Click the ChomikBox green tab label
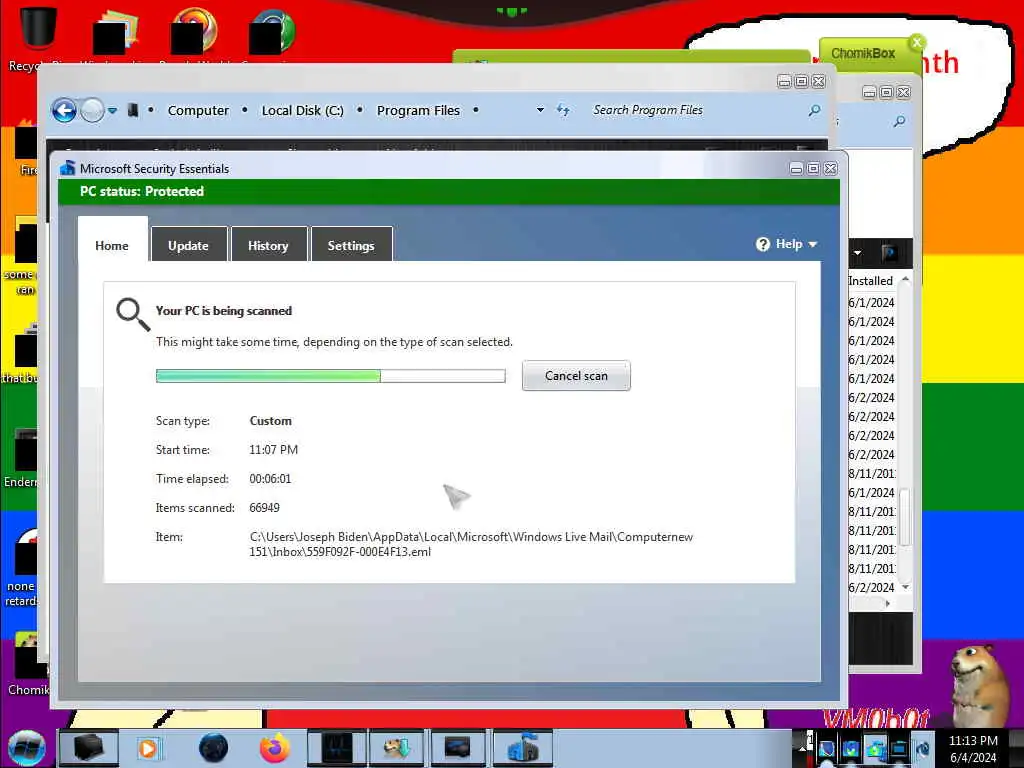Screen dimensions: 1024x768 [863, 54]
